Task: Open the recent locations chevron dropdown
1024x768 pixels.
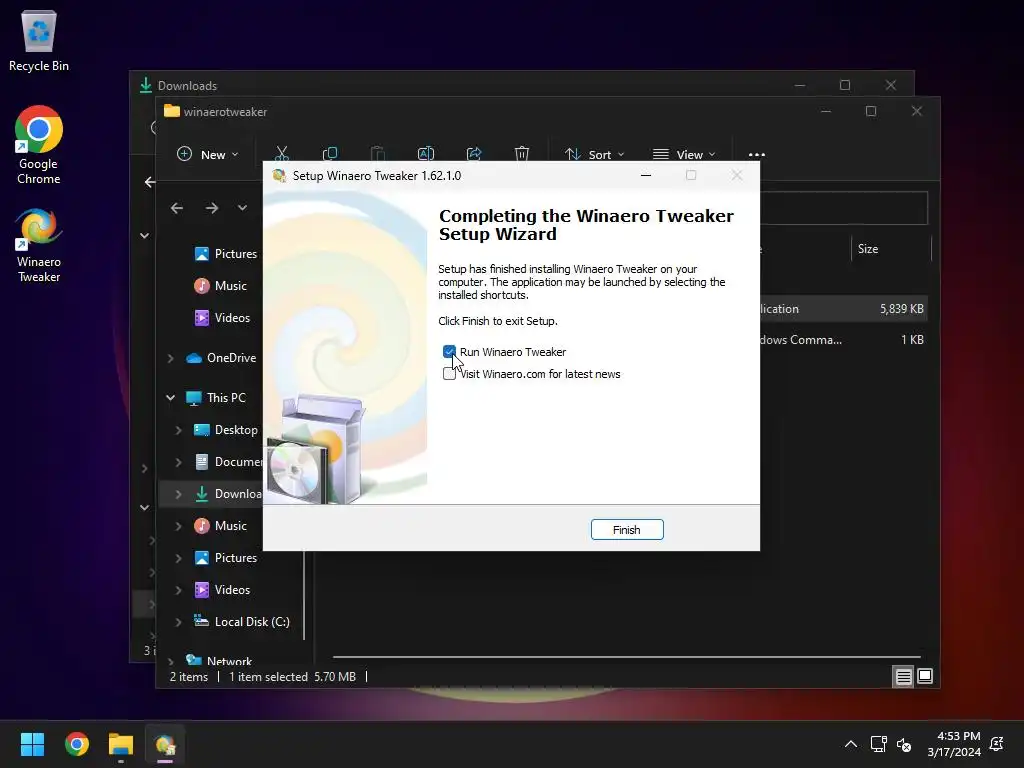Action: [x=242, y=208]
